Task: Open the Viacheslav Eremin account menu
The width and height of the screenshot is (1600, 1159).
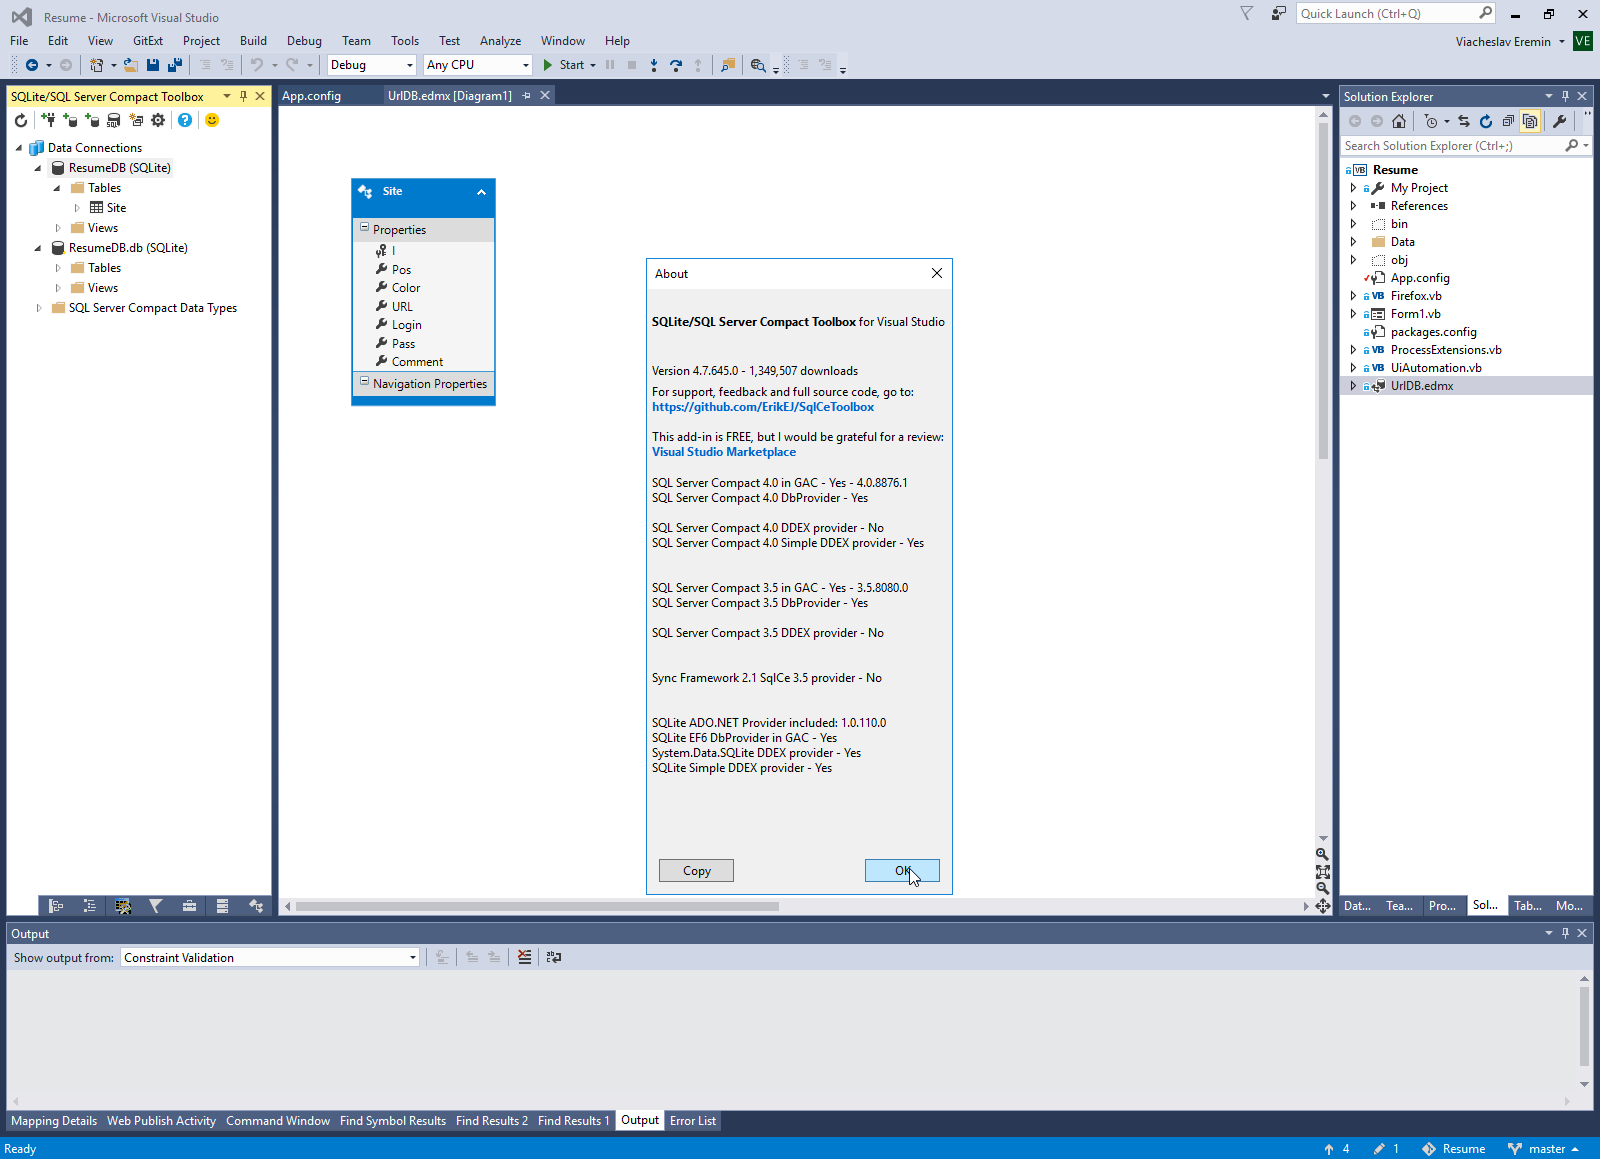Action: point(1510,41)
